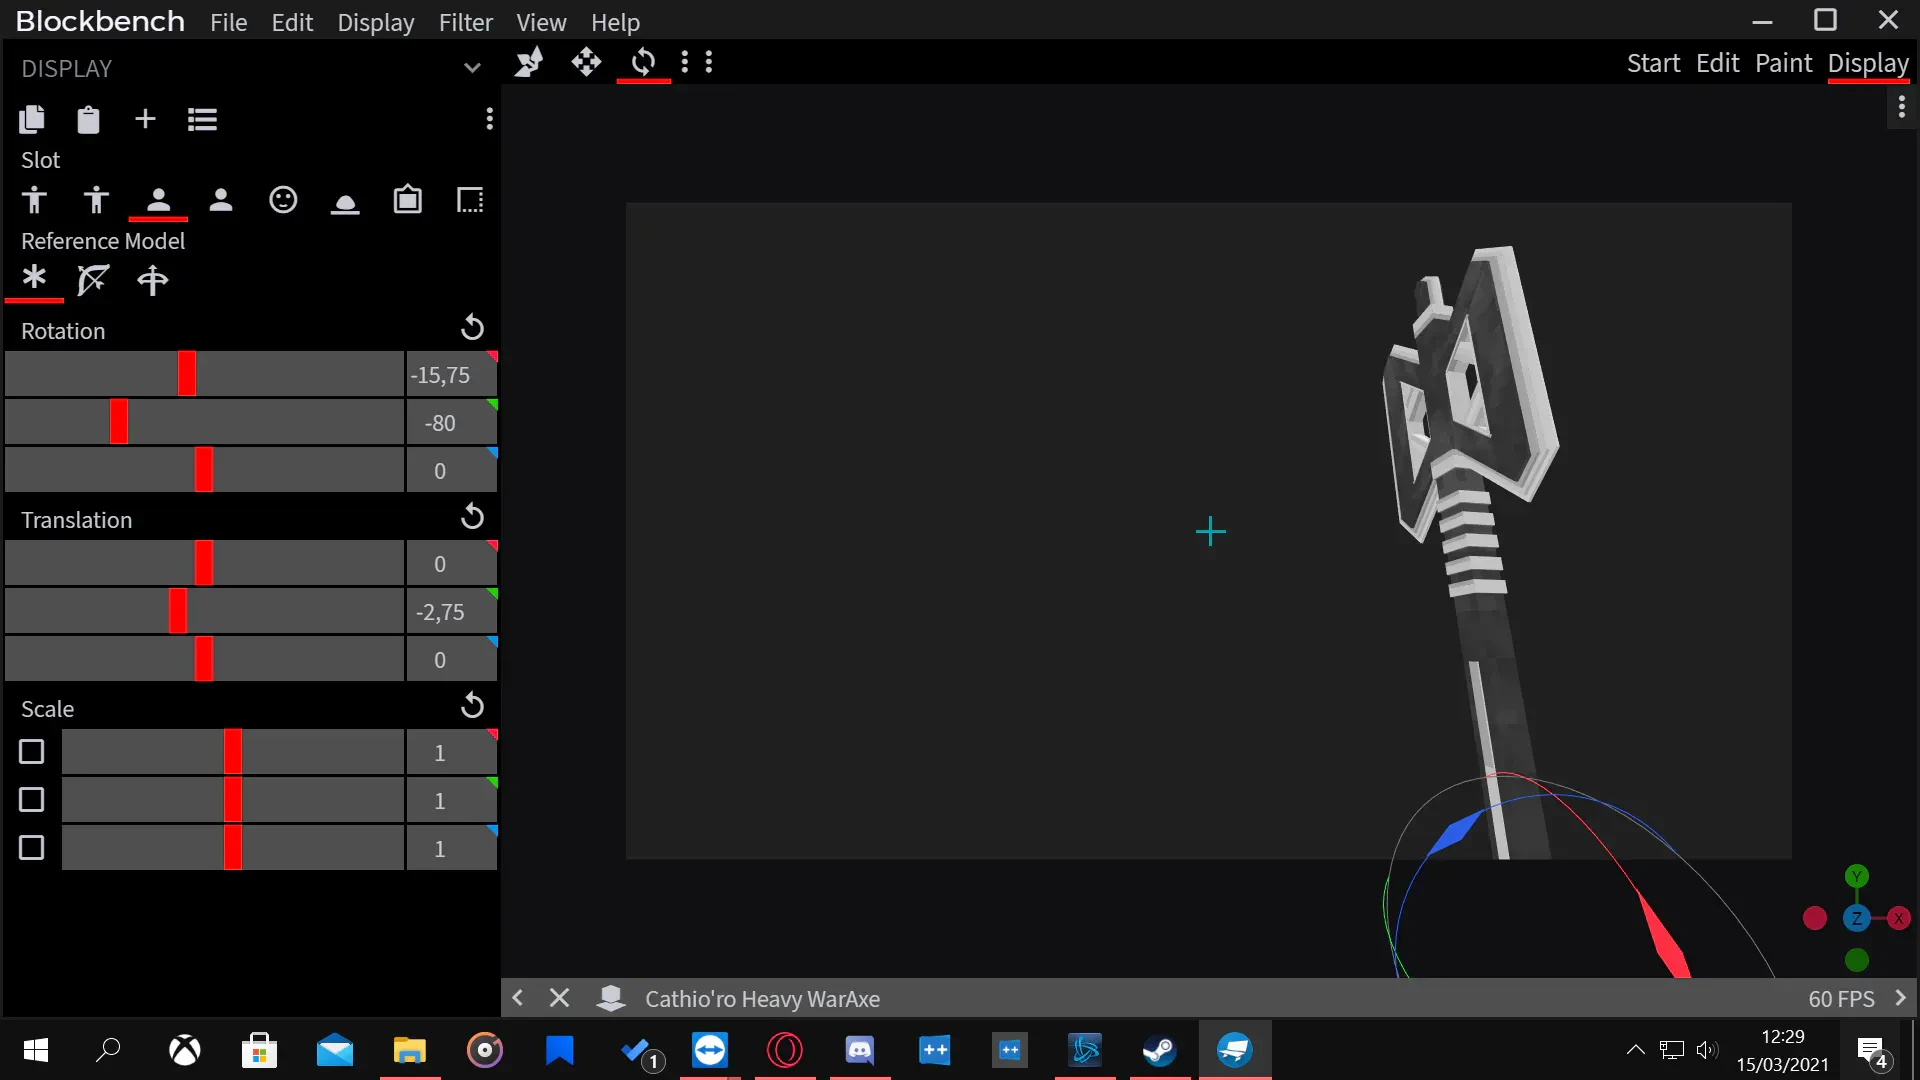Open the File menu
Screen dimensions: 1920x1080
click(228, 22)
